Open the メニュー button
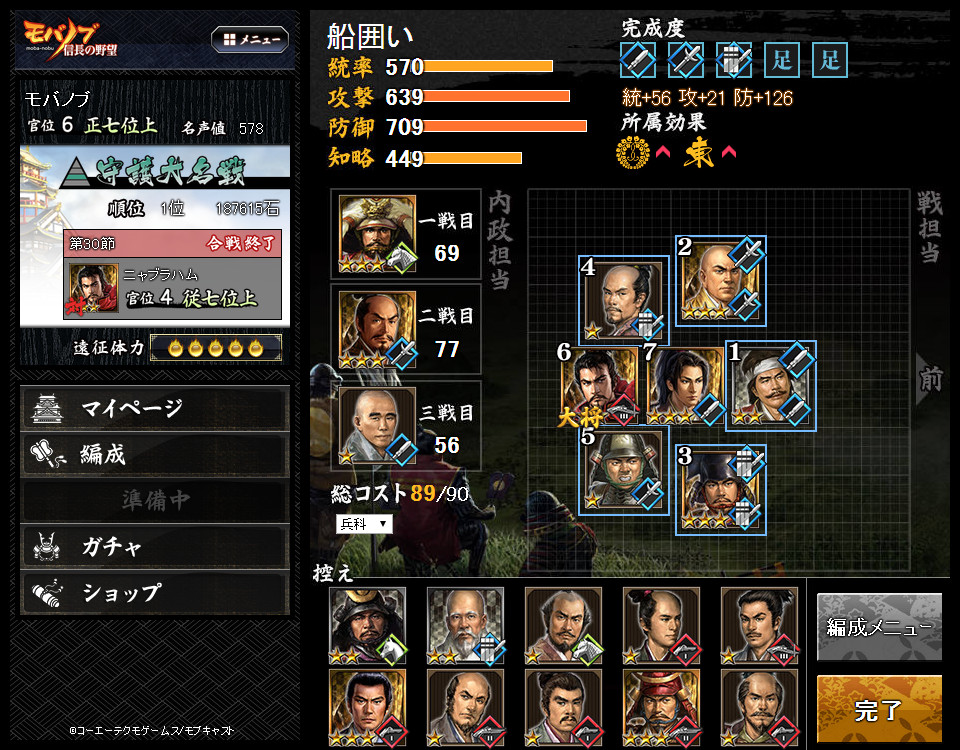Viewport: 960px width, 750px height. [x=250, y=40]
